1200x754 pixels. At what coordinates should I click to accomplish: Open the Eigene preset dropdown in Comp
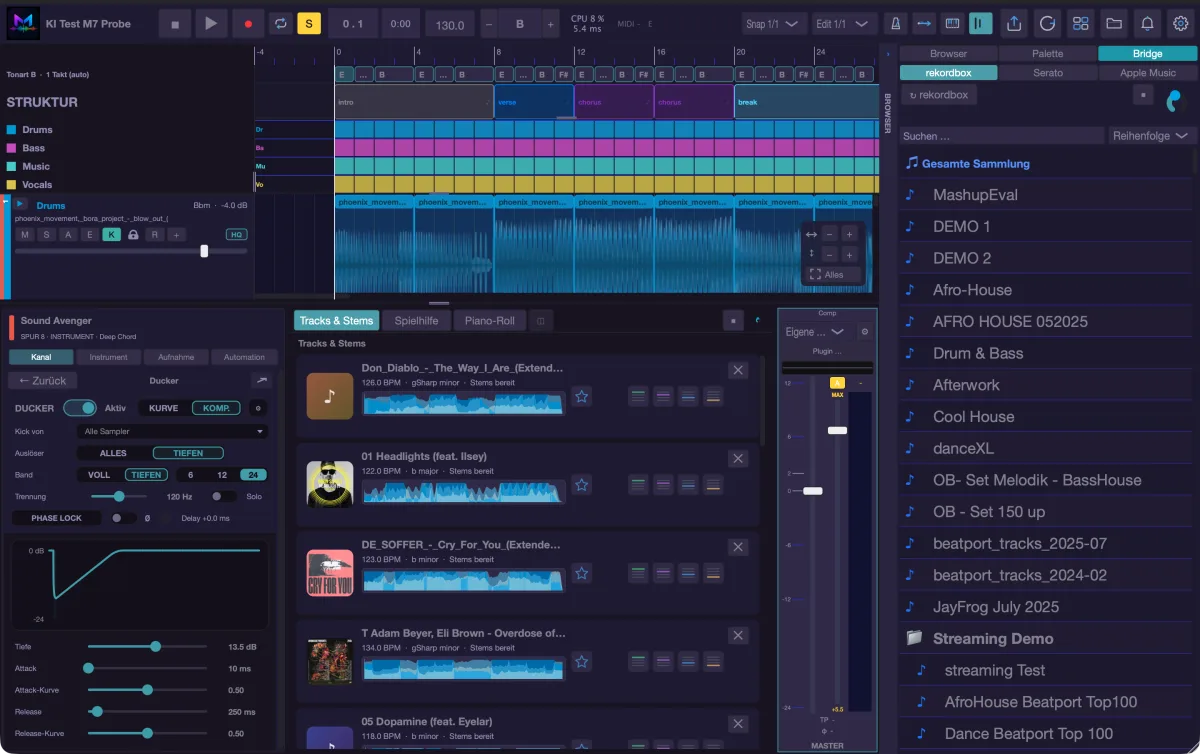coord(815,332)
